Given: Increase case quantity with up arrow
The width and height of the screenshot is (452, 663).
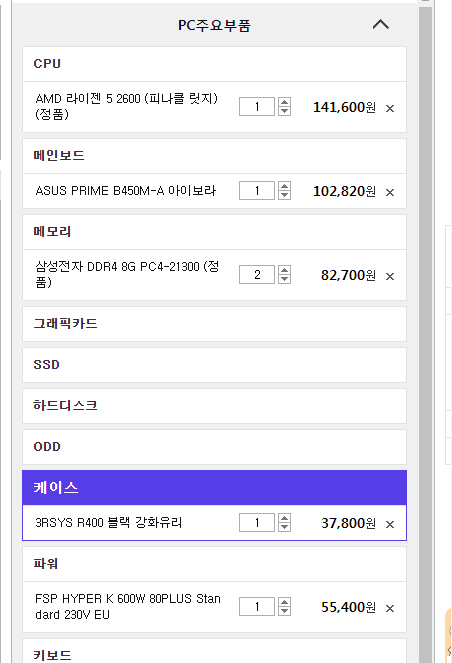Looking at the screenshot, I should (x=285, y=518).
